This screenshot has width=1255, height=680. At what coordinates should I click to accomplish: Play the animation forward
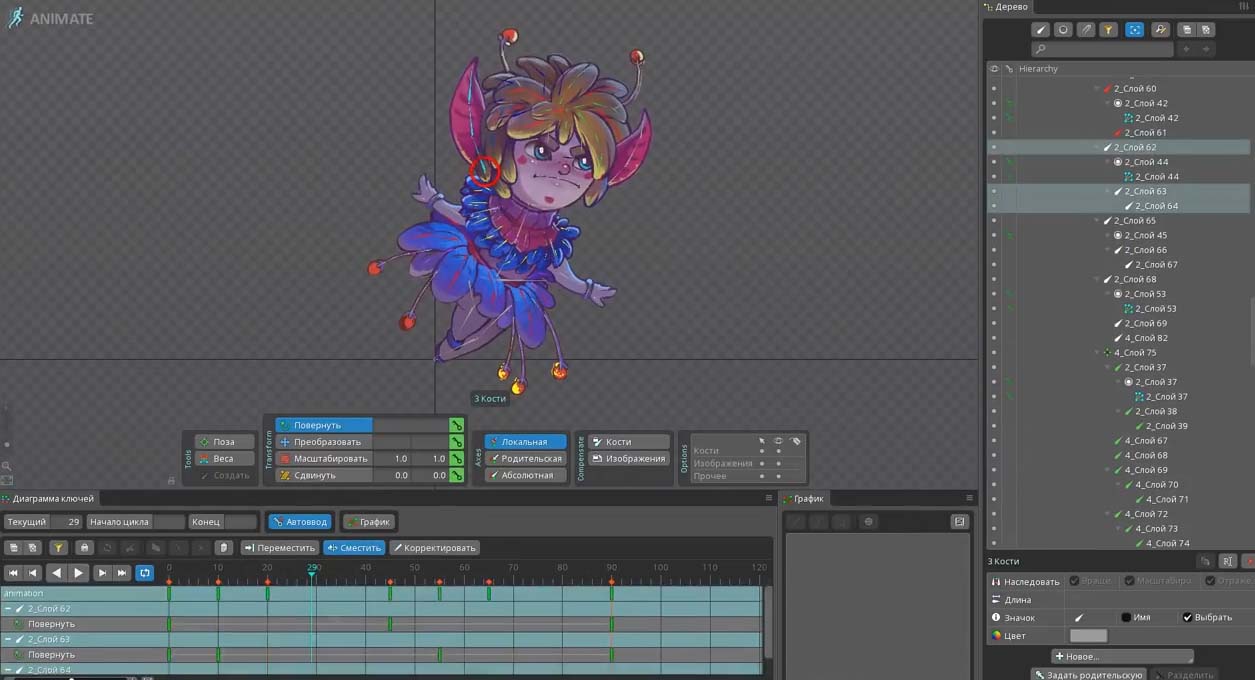78,573
